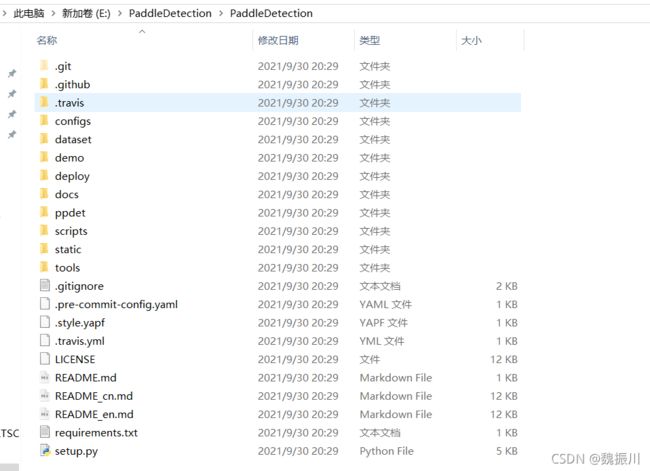Expand chevron before last PaddleDetection breadcrumb

[221, 13]
